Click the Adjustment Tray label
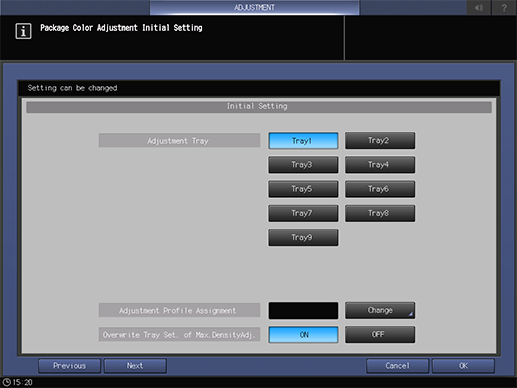The image size is (517, 388). click(179, 141)
